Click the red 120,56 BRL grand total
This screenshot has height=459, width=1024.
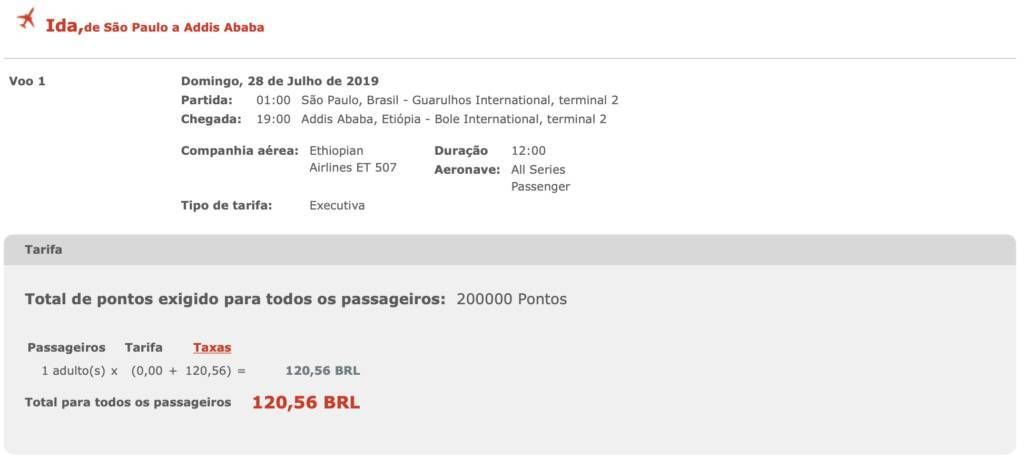306,403
